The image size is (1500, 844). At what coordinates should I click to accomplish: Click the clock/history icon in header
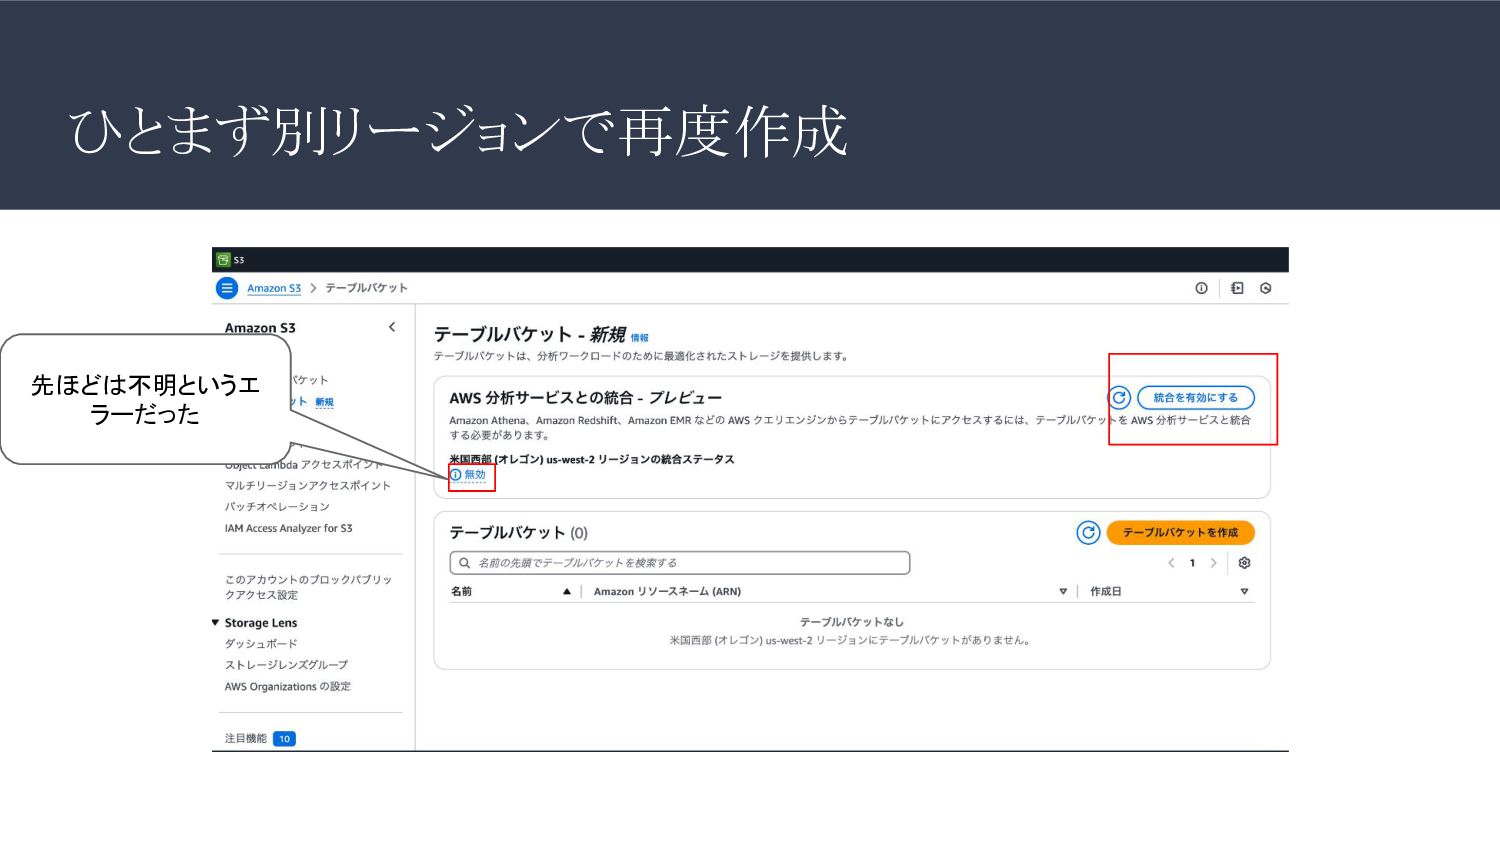pyautogui.click(x=1266, y=288)
